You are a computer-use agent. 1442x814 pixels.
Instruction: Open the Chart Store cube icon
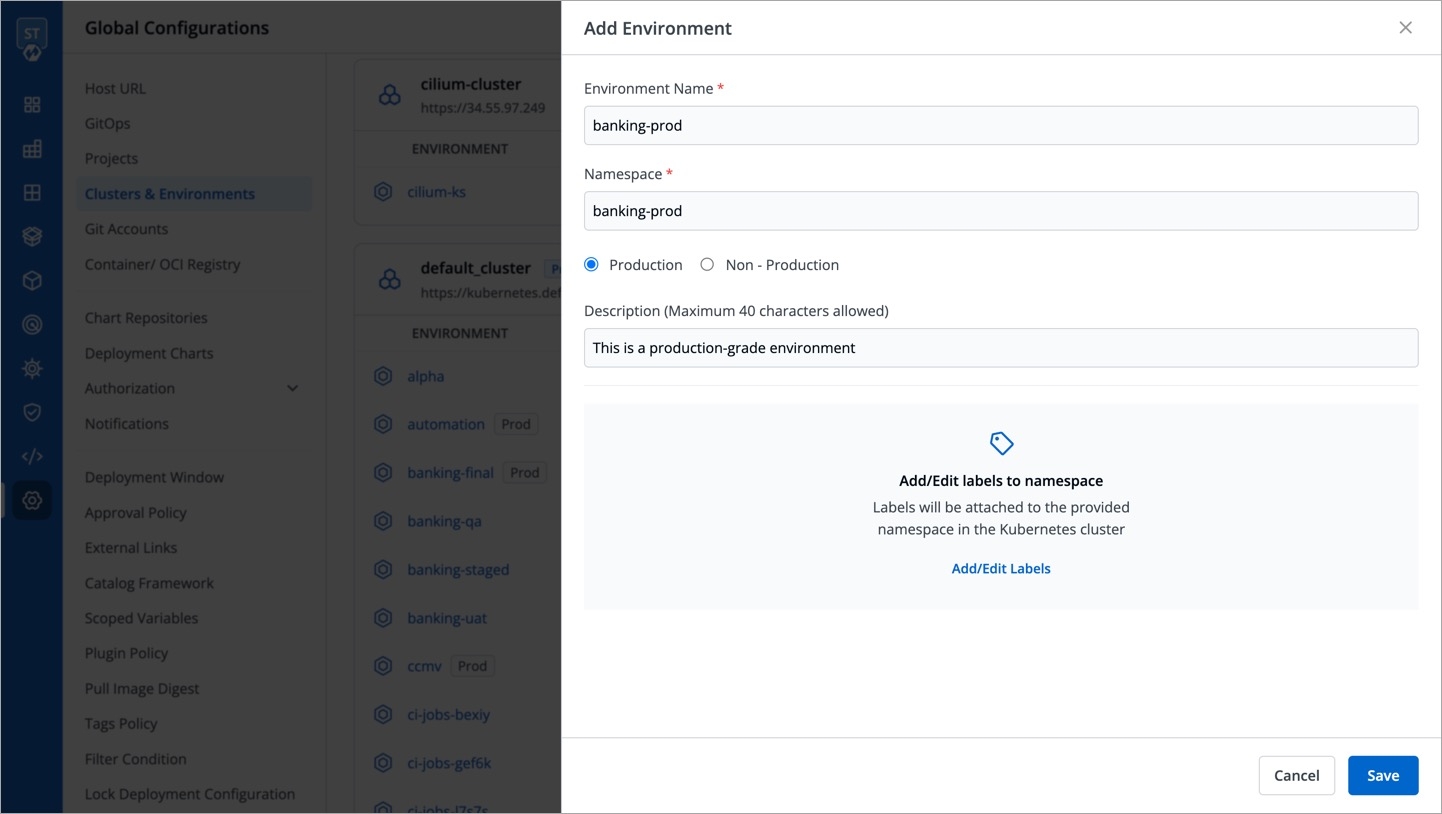pyautogui.click(x=32, y=281)
